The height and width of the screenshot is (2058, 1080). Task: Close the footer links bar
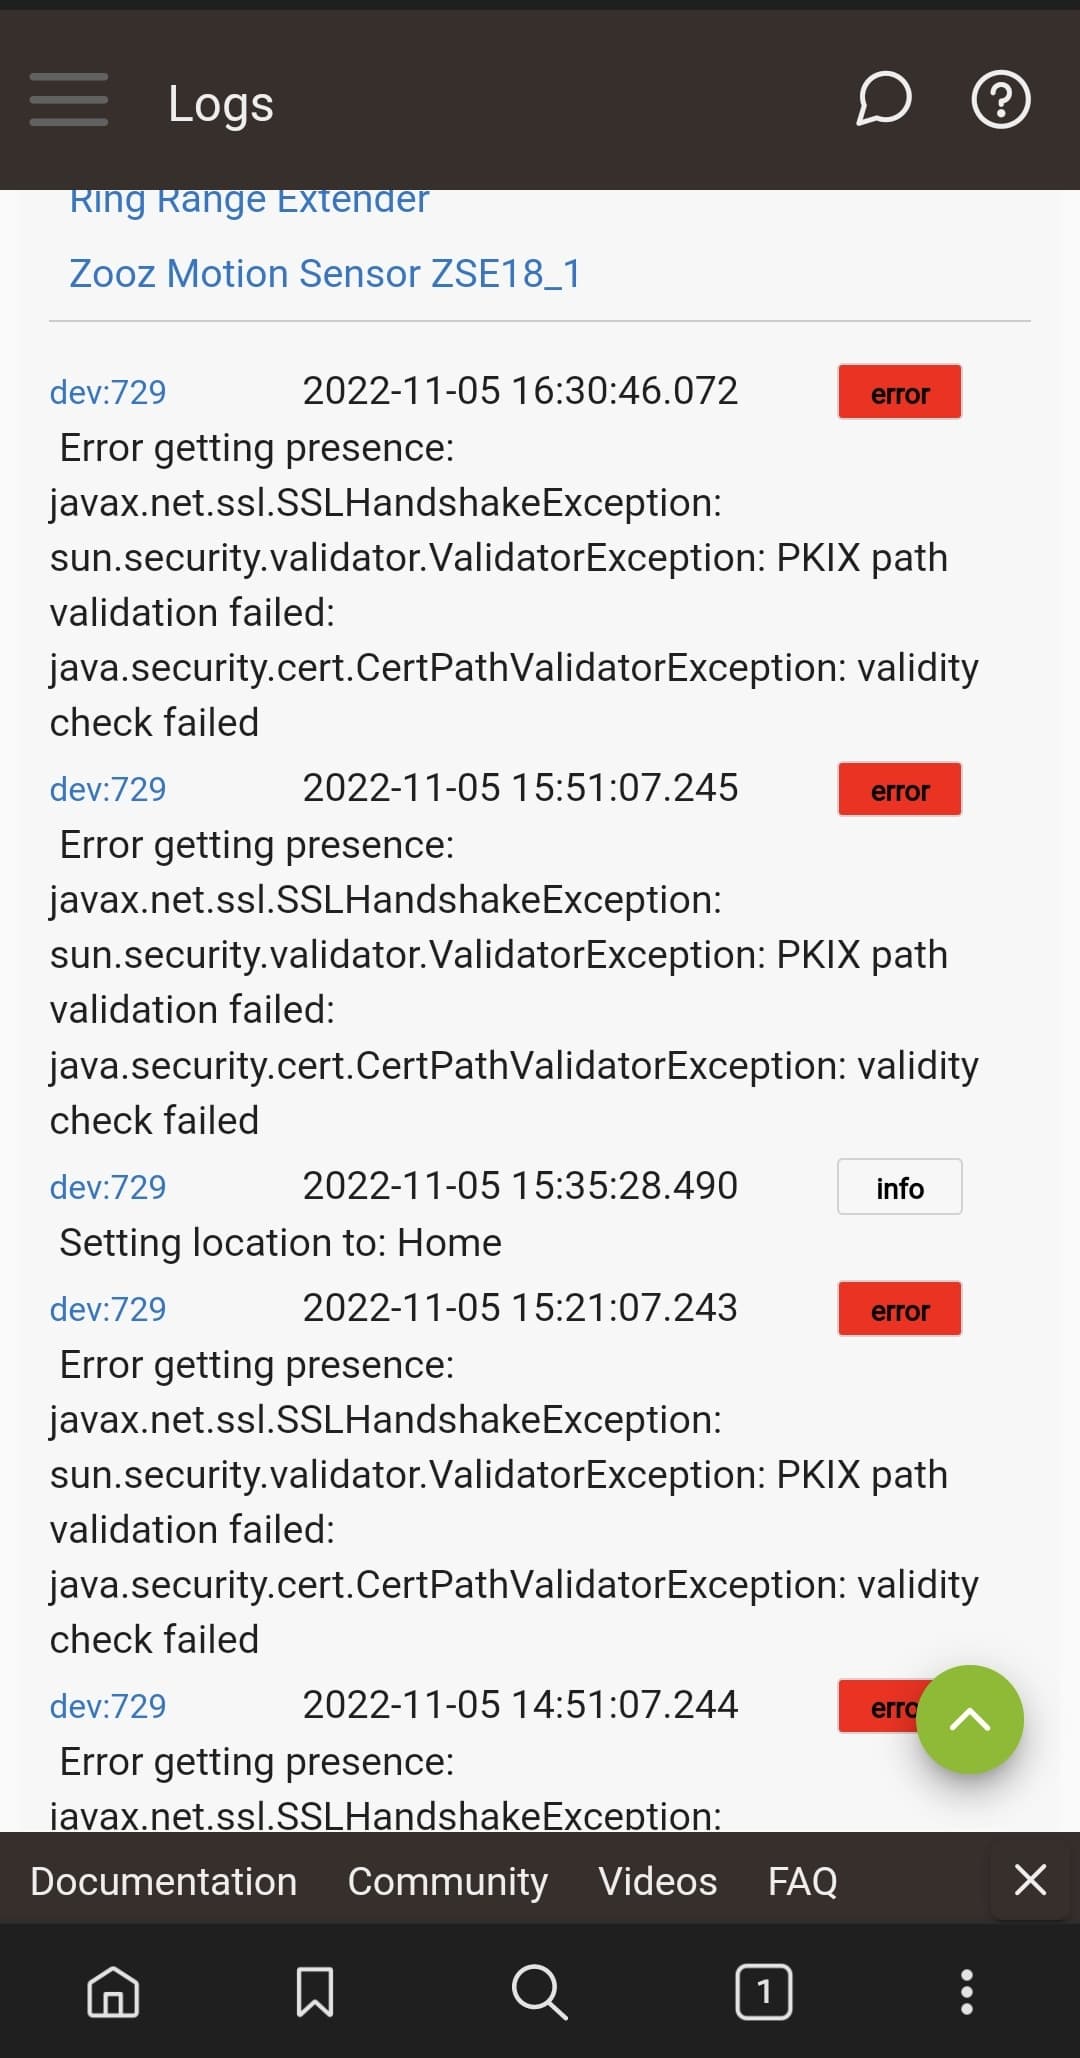[x=1030, y=1880]
